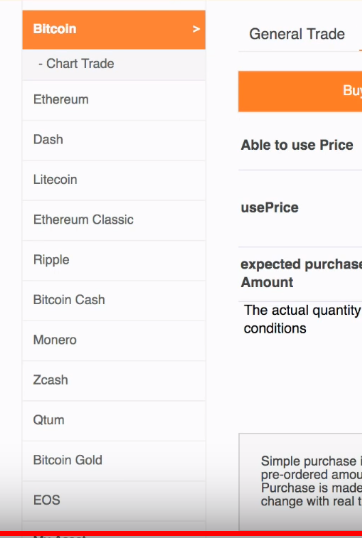Open the Litecoin trading page
Screen dimensions: 362x538
coord(114,180)
